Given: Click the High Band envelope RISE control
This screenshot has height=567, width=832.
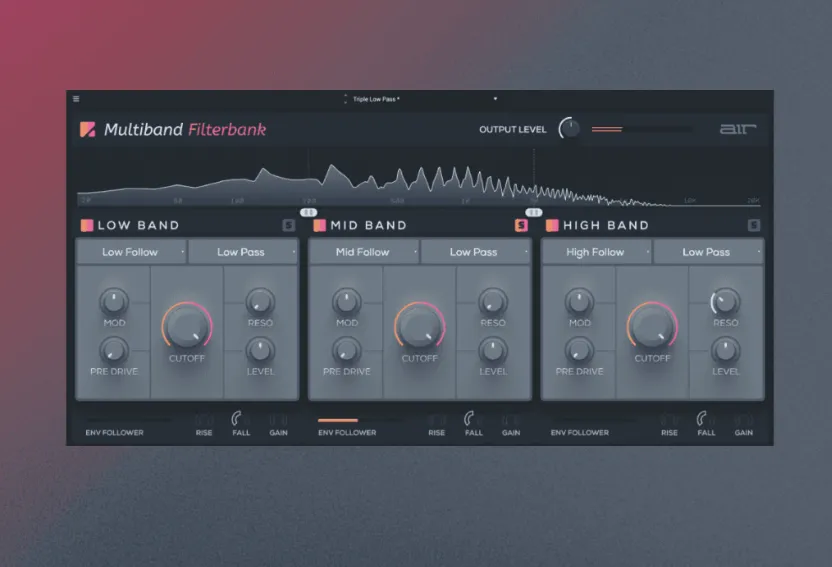Looking at the screenshot, I should click(x=669, y=420).
